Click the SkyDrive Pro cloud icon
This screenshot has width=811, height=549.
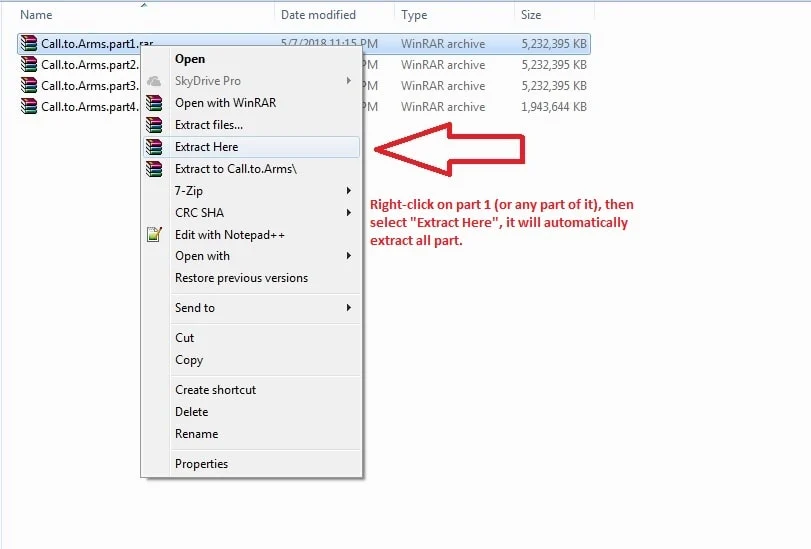[x=154, y=81]
